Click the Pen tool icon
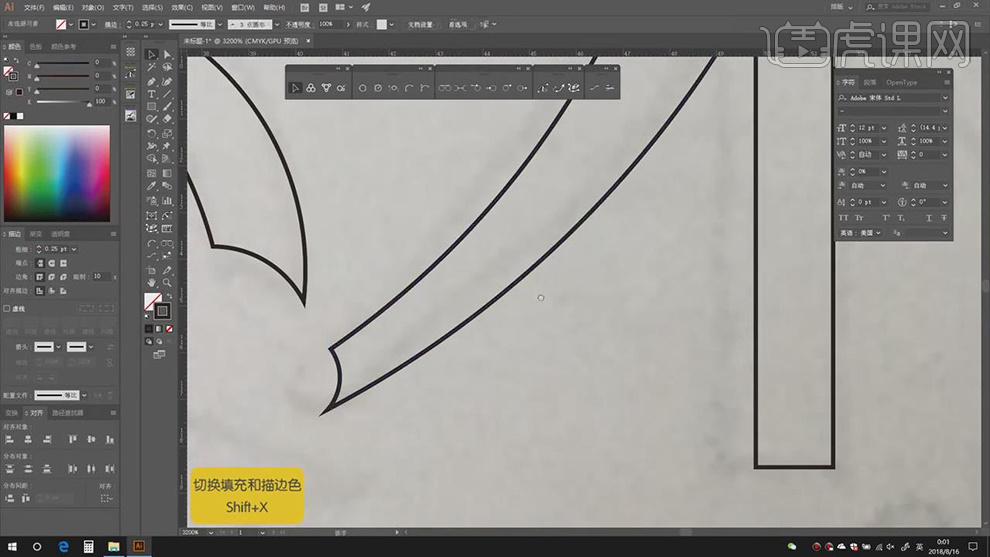990x557 pixels. pyautogui.click(x=152, y=81)
